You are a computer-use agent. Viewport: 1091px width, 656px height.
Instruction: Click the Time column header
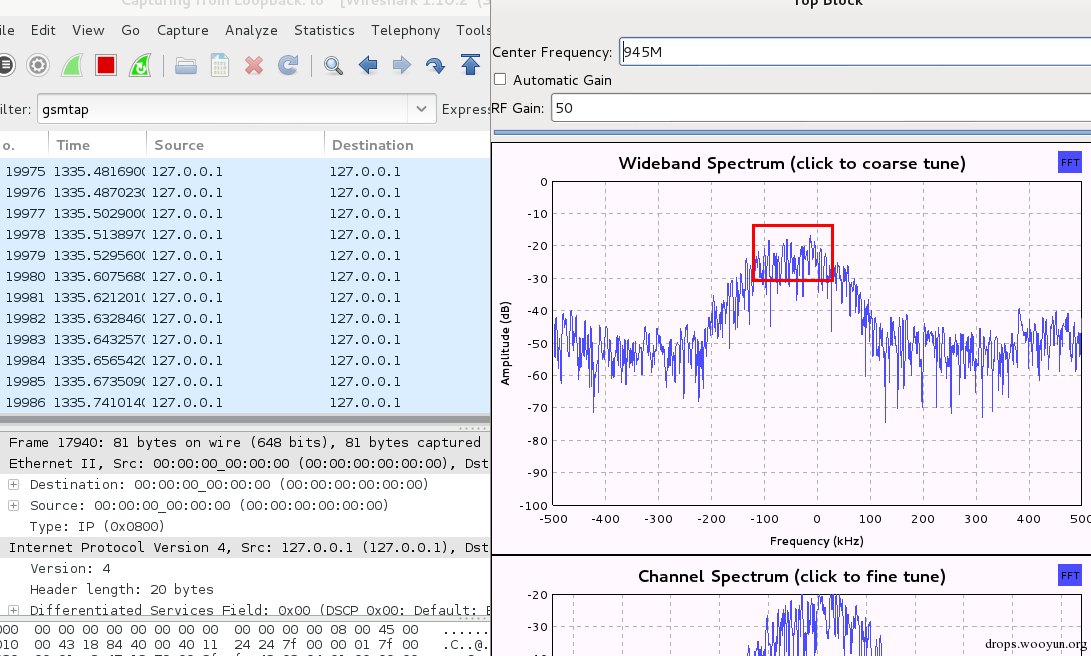pyautogui.click(x=73, y=145)
